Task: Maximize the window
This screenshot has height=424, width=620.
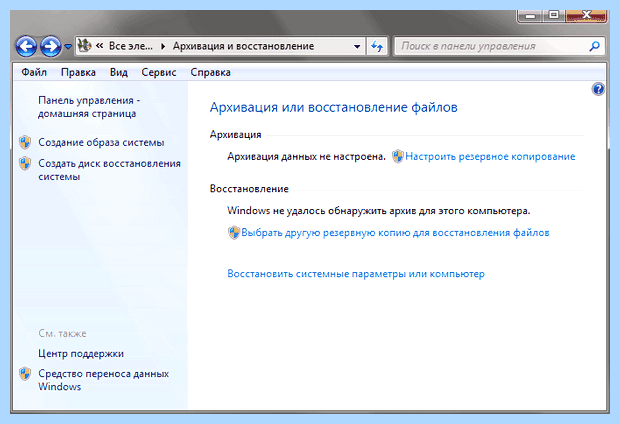Action: coord(554,15)
